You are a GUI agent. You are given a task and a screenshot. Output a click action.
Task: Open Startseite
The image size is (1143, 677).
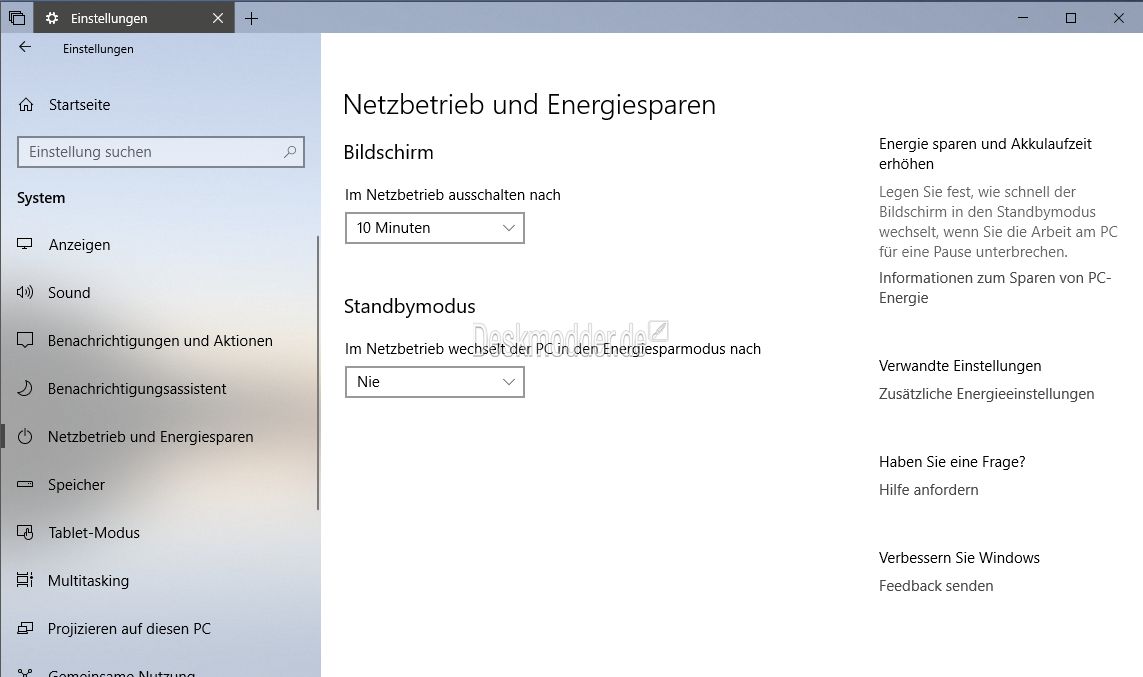(79, 105)
